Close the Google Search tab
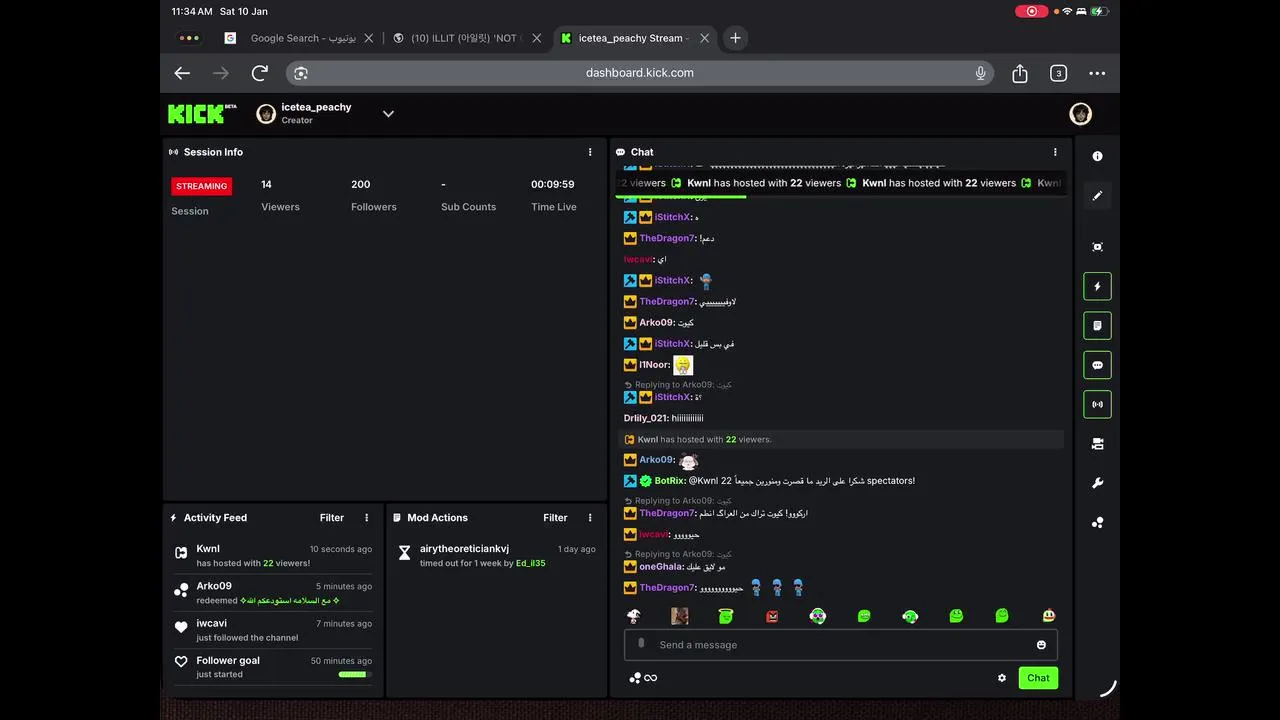 pyautogui.click(x=368, y=38)
